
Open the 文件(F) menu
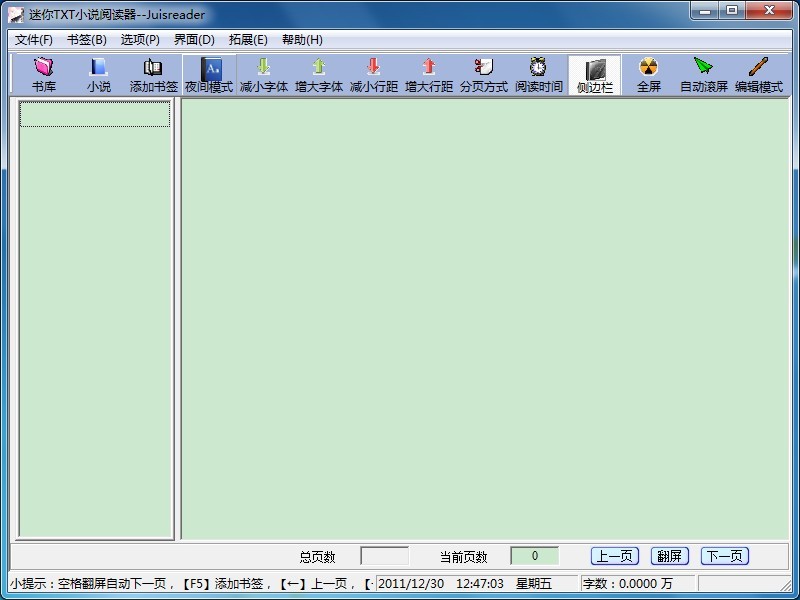coord(34,40)
